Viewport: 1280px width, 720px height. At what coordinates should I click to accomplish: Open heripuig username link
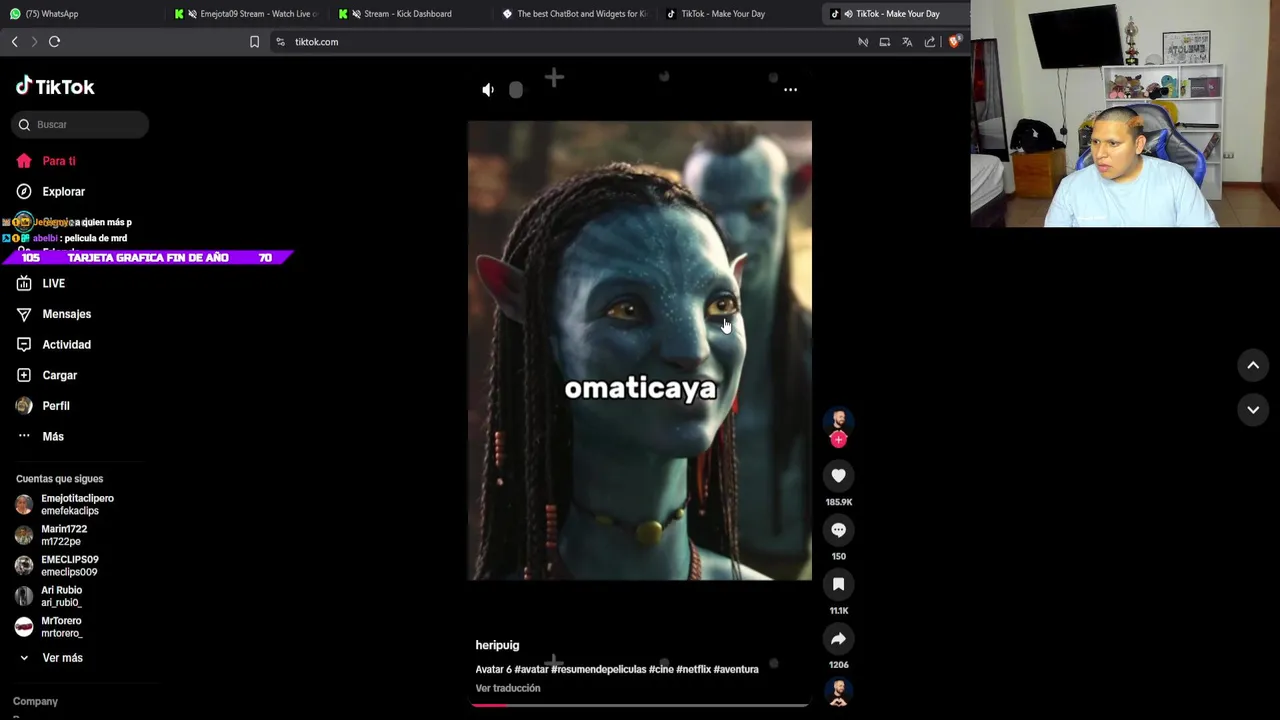(497, 646)
